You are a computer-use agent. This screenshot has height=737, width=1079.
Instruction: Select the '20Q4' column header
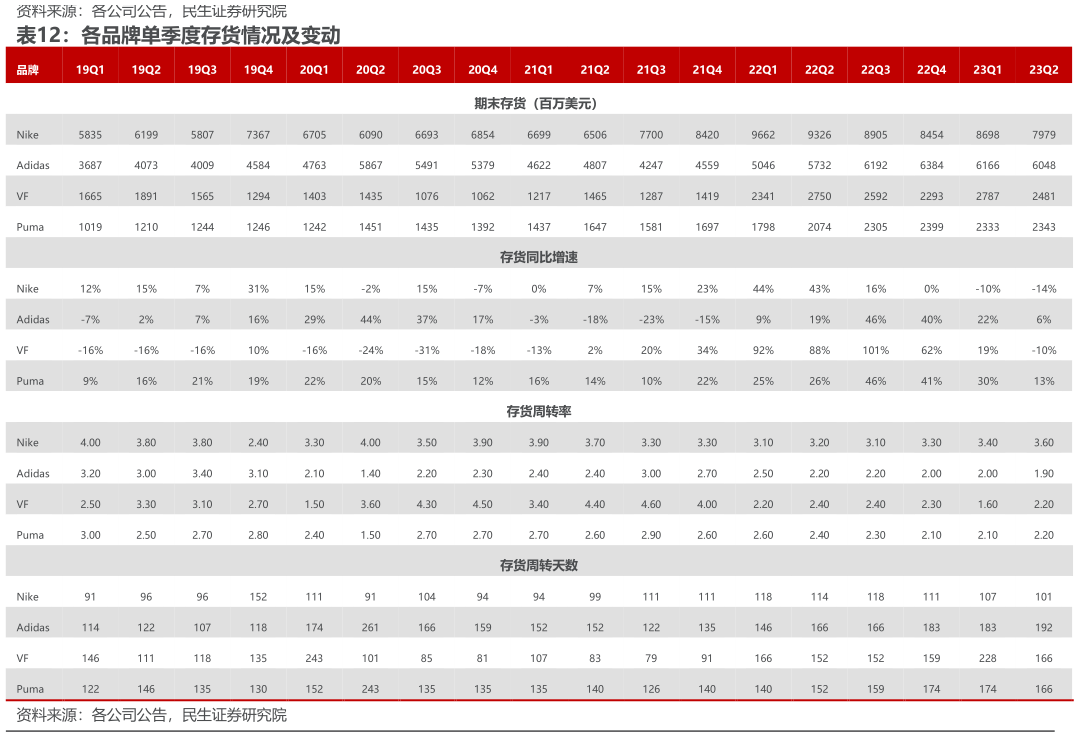(482, 70)
